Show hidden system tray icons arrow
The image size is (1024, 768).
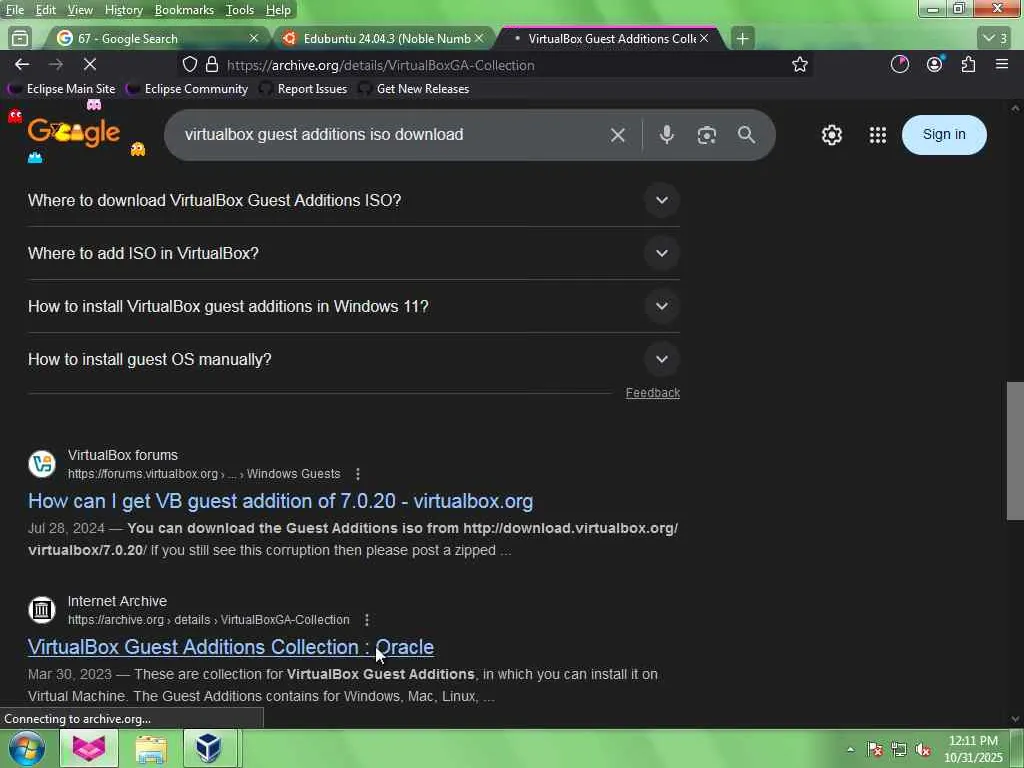click(850, 750)
